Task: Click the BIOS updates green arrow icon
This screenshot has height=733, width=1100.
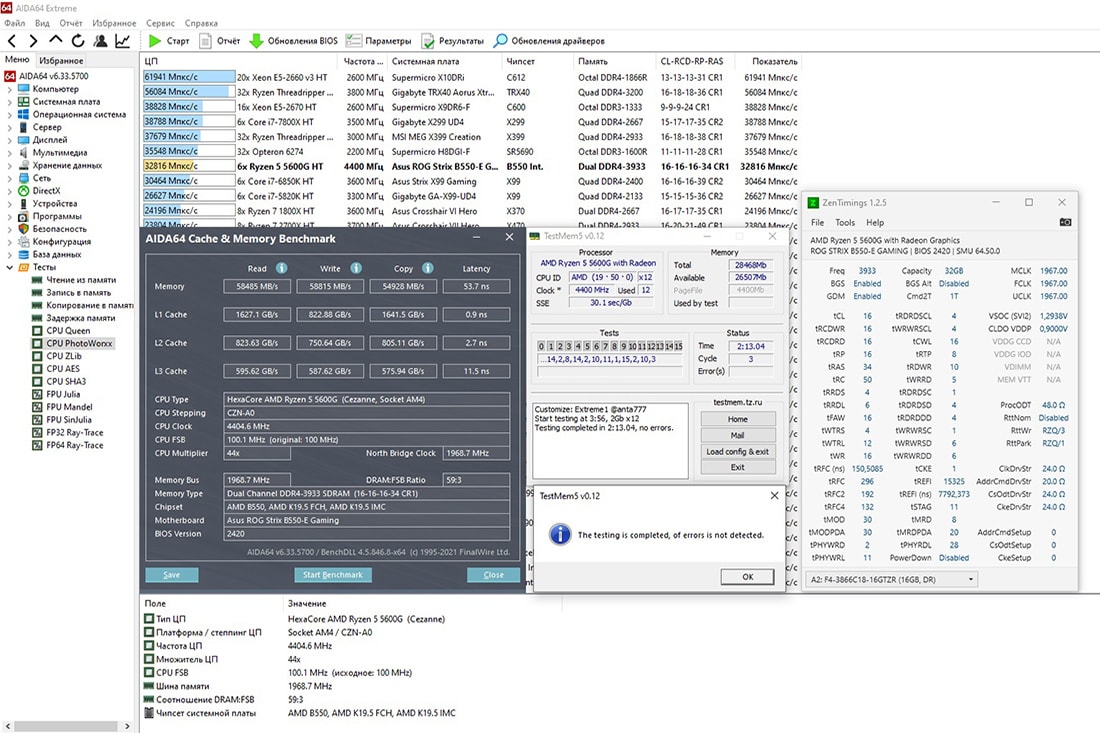Action: 256,41
